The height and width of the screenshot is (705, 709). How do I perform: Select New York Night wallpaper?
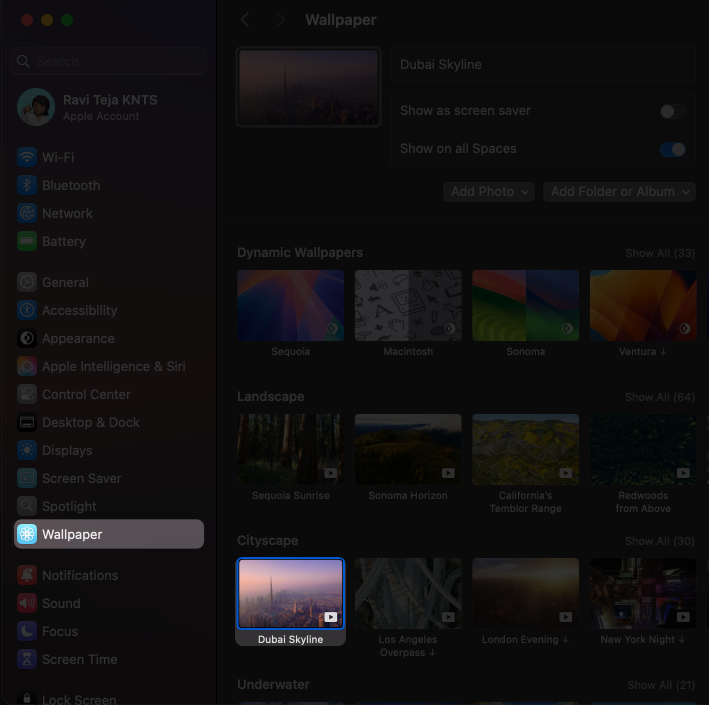coord(643,593)
